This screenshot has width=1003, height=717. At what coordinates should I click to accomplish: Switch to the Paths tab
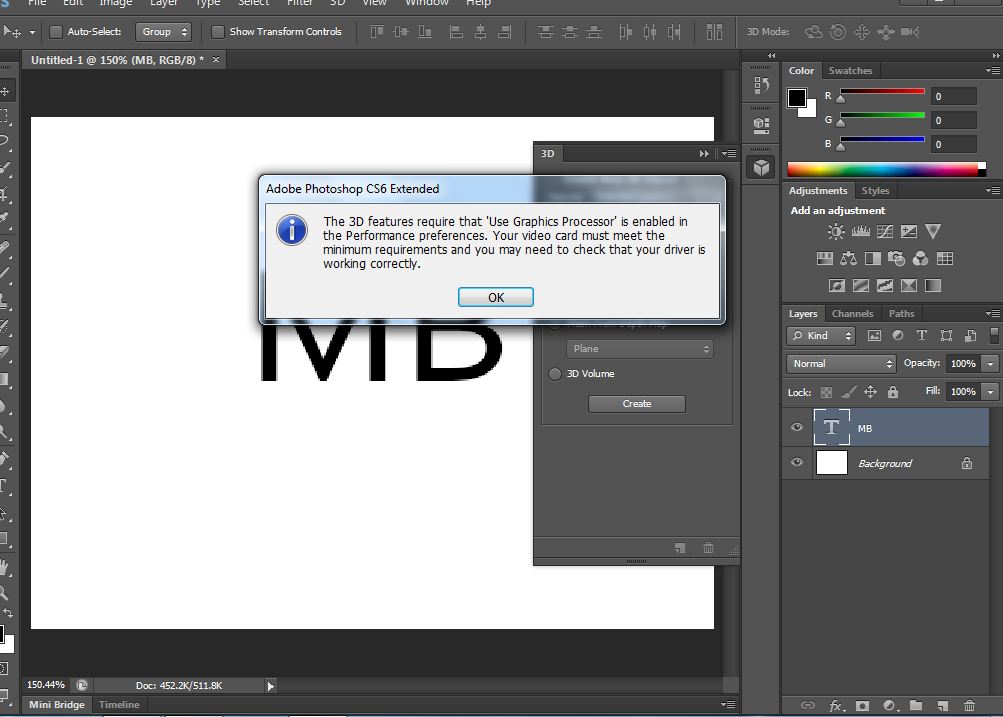pos(901,313)
